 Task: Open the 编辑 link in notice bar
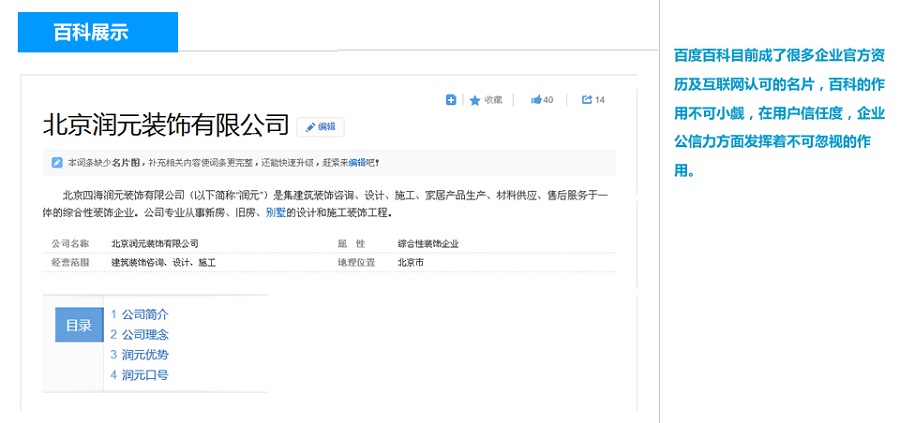click(357, 163)
